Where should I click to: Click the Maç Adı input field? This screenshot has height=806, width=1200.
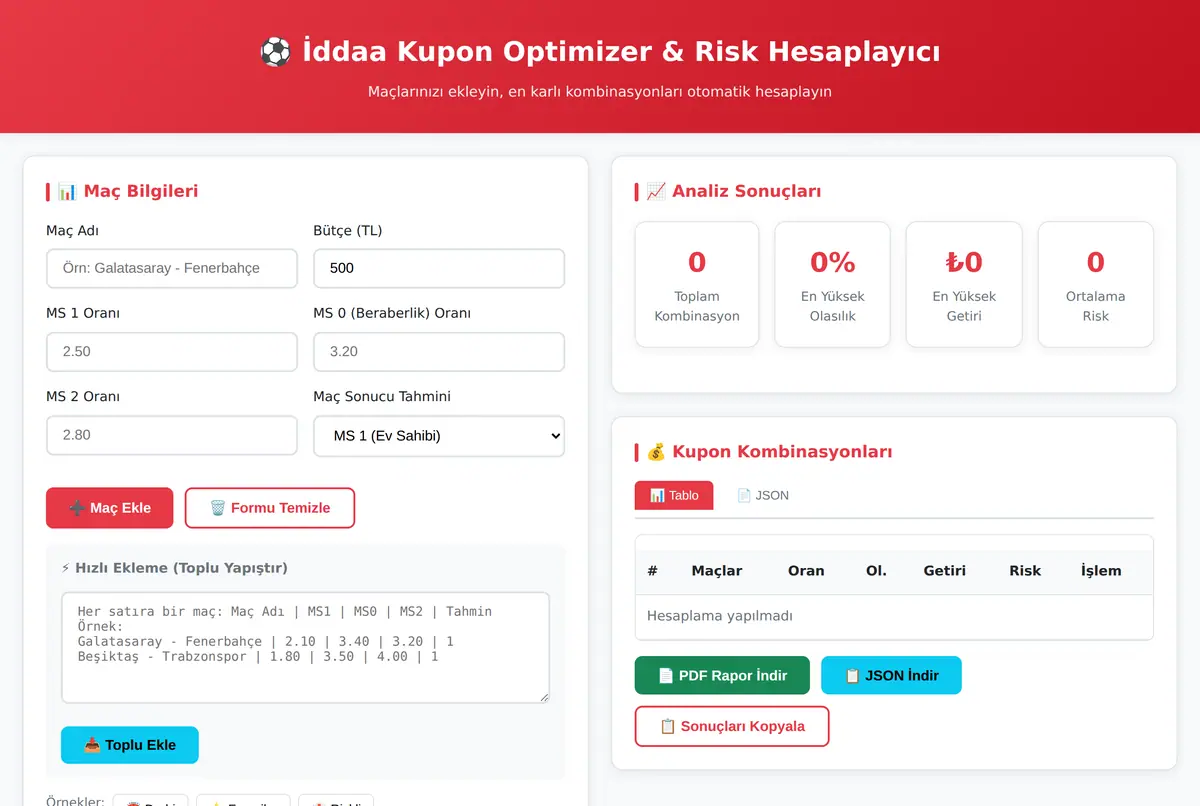pyautogui.click(x=172, y=268)
